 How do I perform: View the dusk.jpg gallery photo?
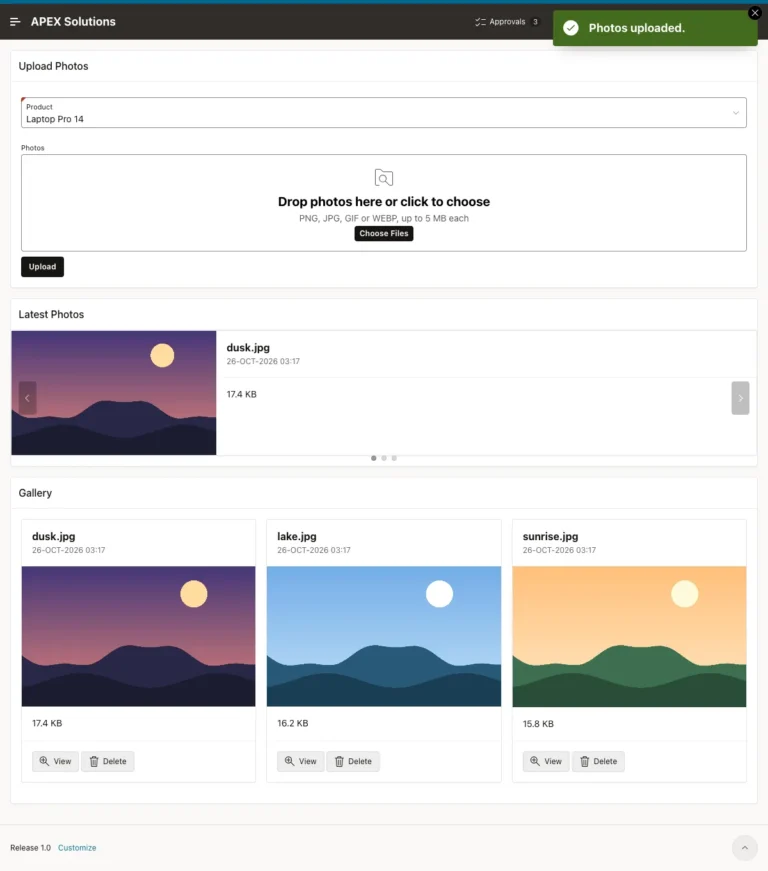pyautogui.click(x=56, y=761)
